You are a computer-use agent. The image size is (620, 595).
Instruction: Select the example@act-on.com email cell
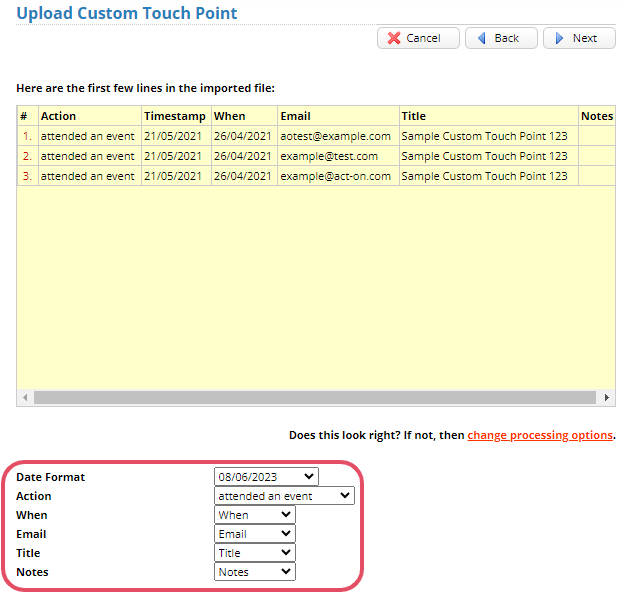click(x=338, y=176)
